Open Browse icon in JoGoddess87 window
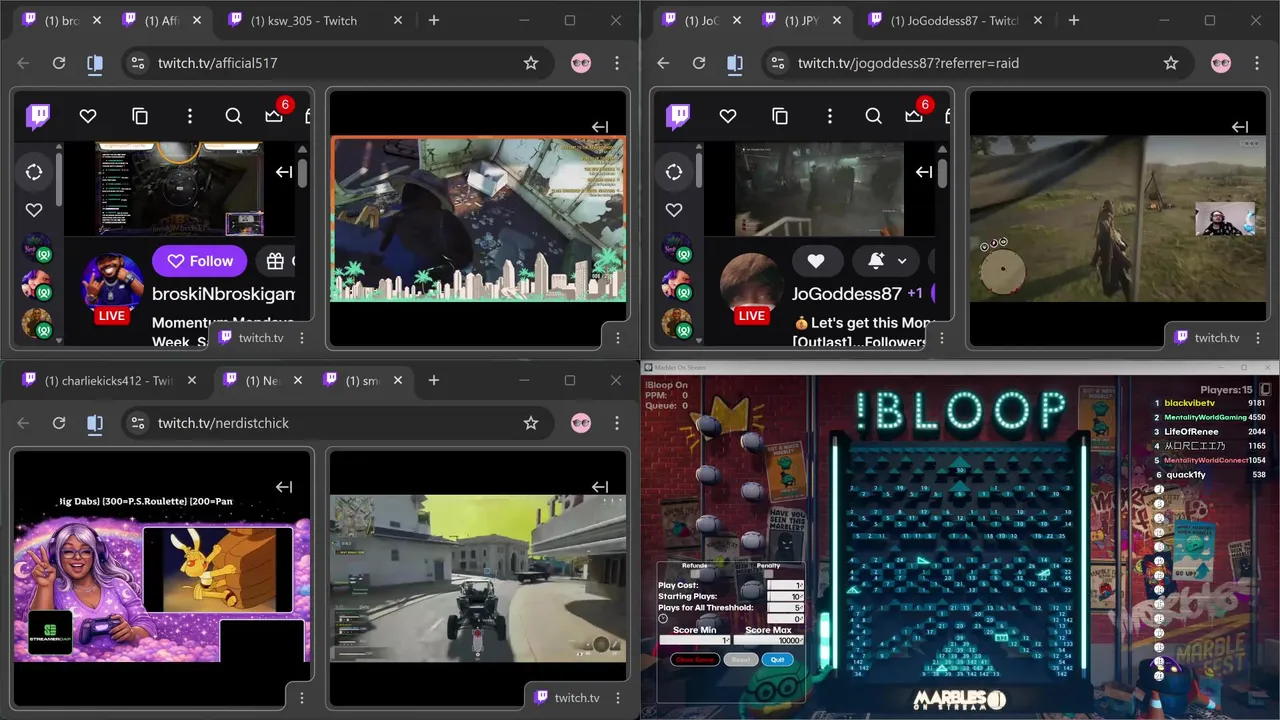This screenshot has height=720, width=1280. pos(780,117)
